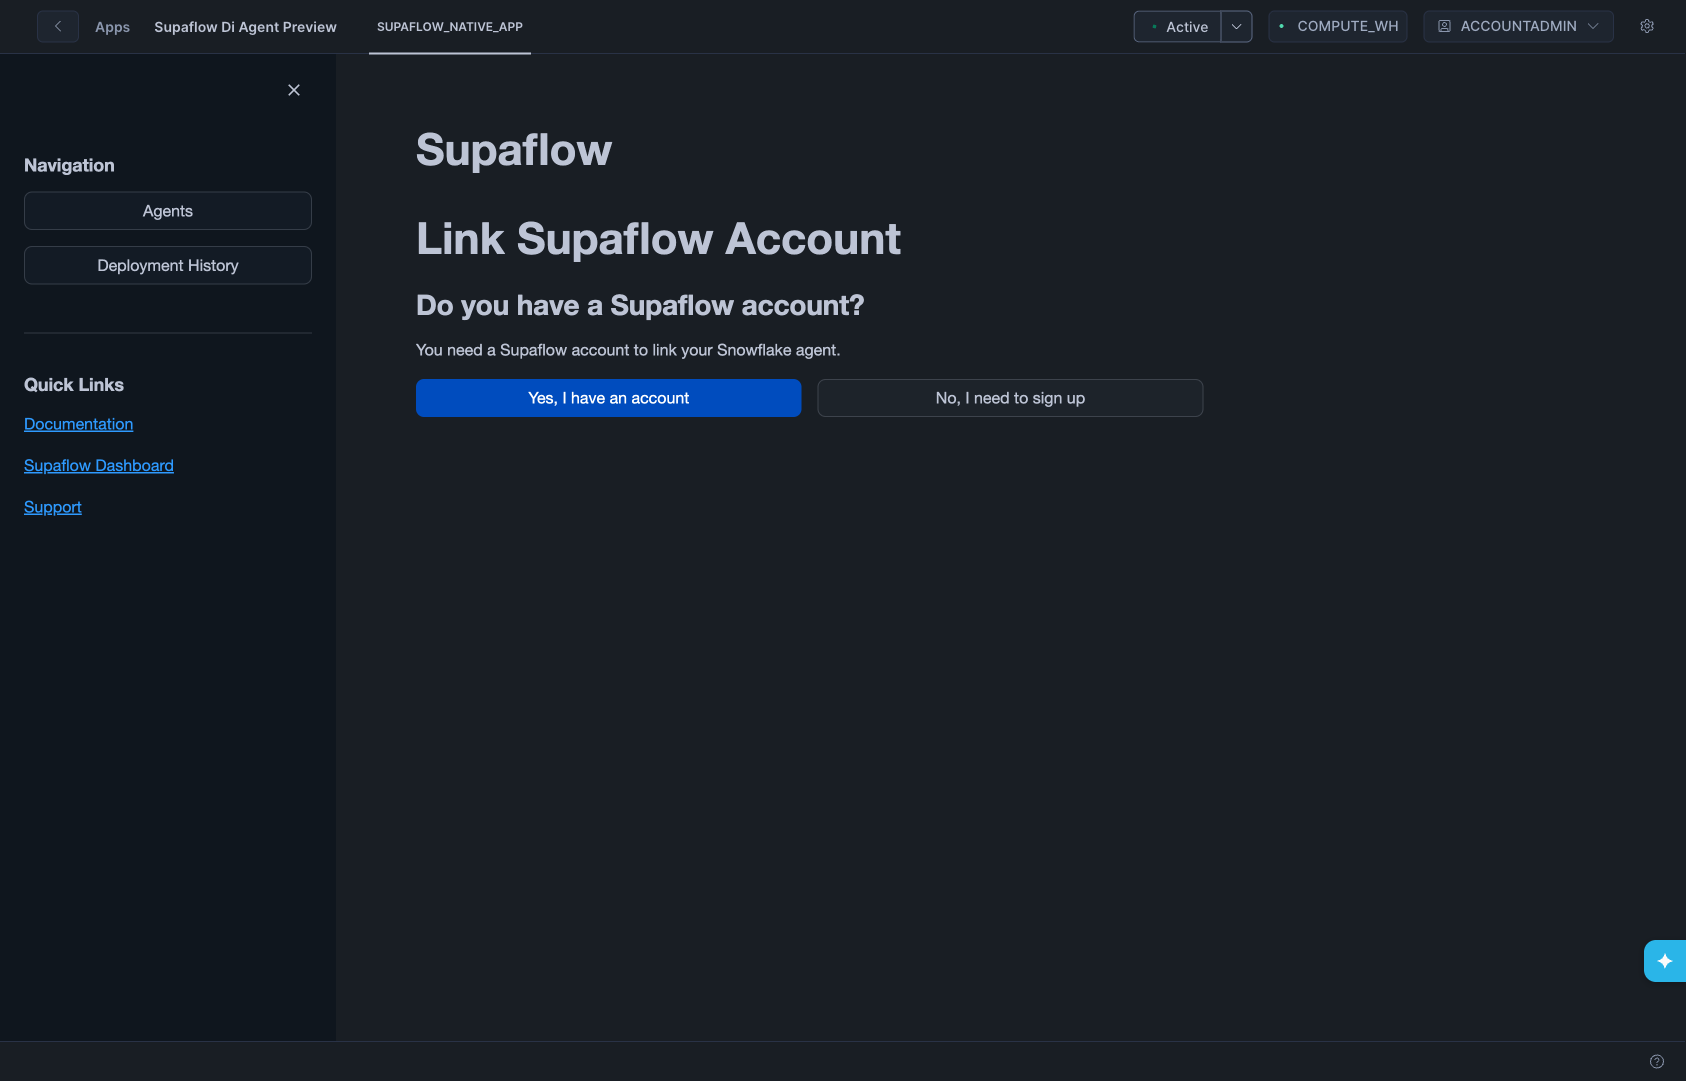The width and height of the screenshot is (1686, 1081).
Task: Click the back arrow in the top navigation
Action: pyautogui.click(x=57, y=26)
